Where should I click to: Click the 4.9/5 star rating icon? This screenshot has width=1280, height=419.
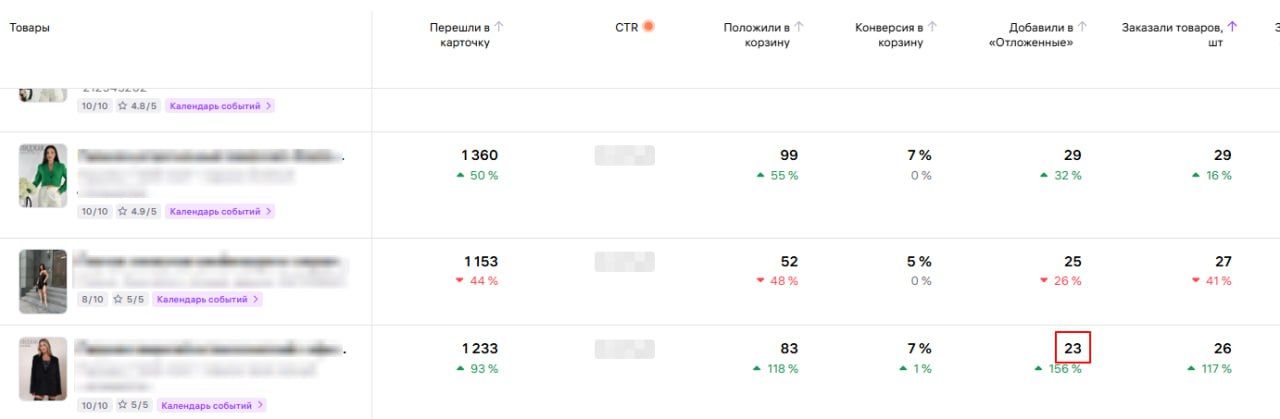123,212
